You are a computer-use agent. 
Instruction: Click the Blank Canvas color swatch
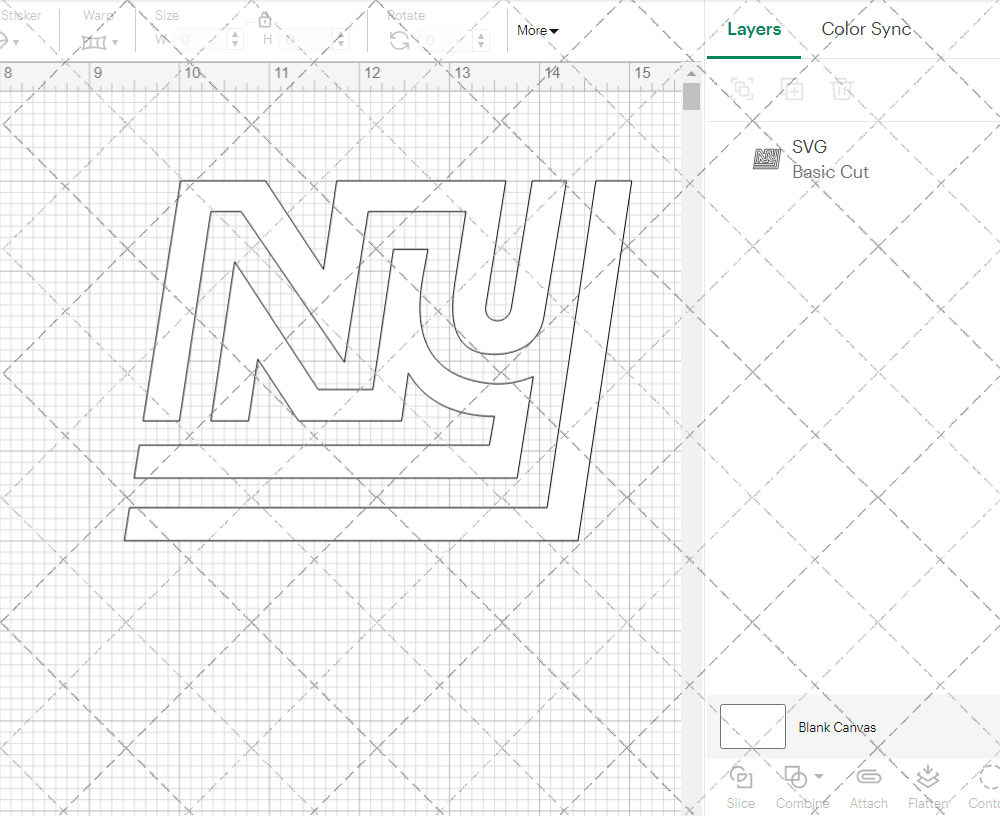click(x=752, y=727)
